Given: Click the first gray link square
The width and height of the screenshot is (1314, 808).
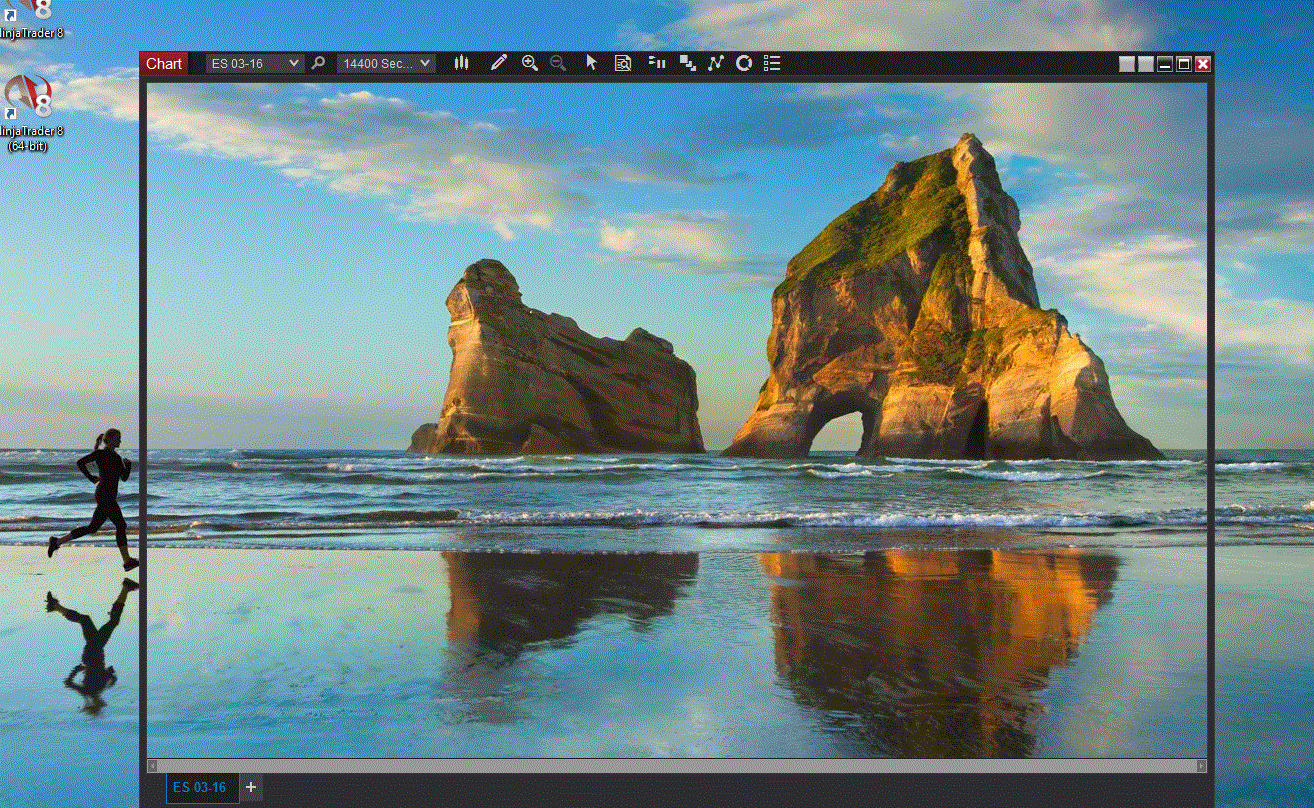Looking at the screenshot, I should click(1127, 64).
